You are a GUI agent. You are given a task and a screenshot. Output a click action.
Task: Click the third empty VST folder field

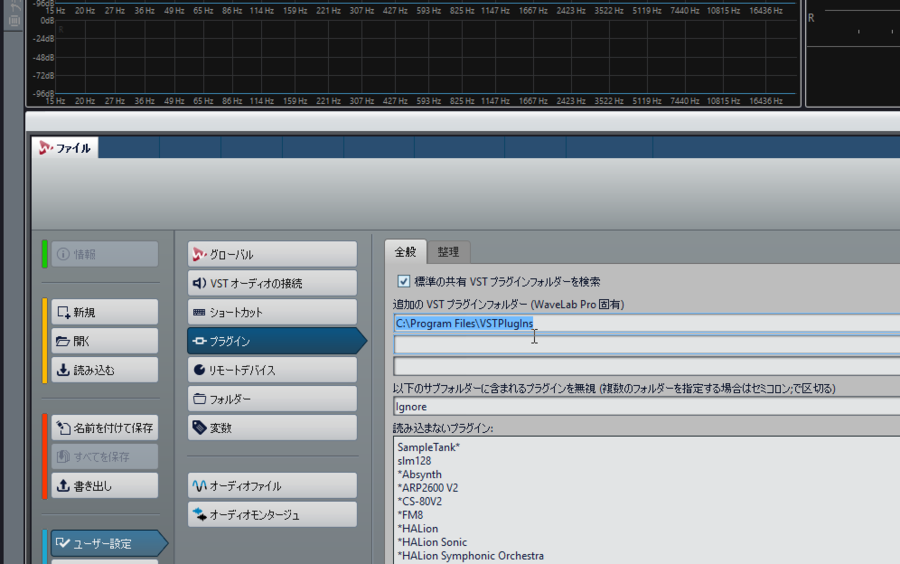(646, 366)
